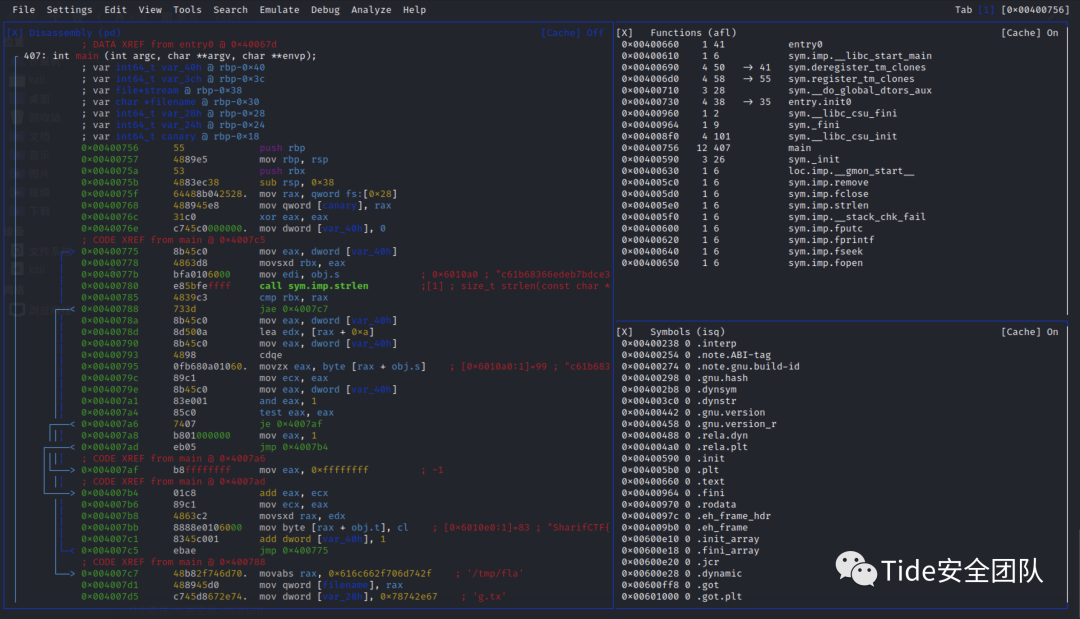Open the File menu
Image resolution: width=1080 pixels, height=619 pixels.
tap(23, 10)
